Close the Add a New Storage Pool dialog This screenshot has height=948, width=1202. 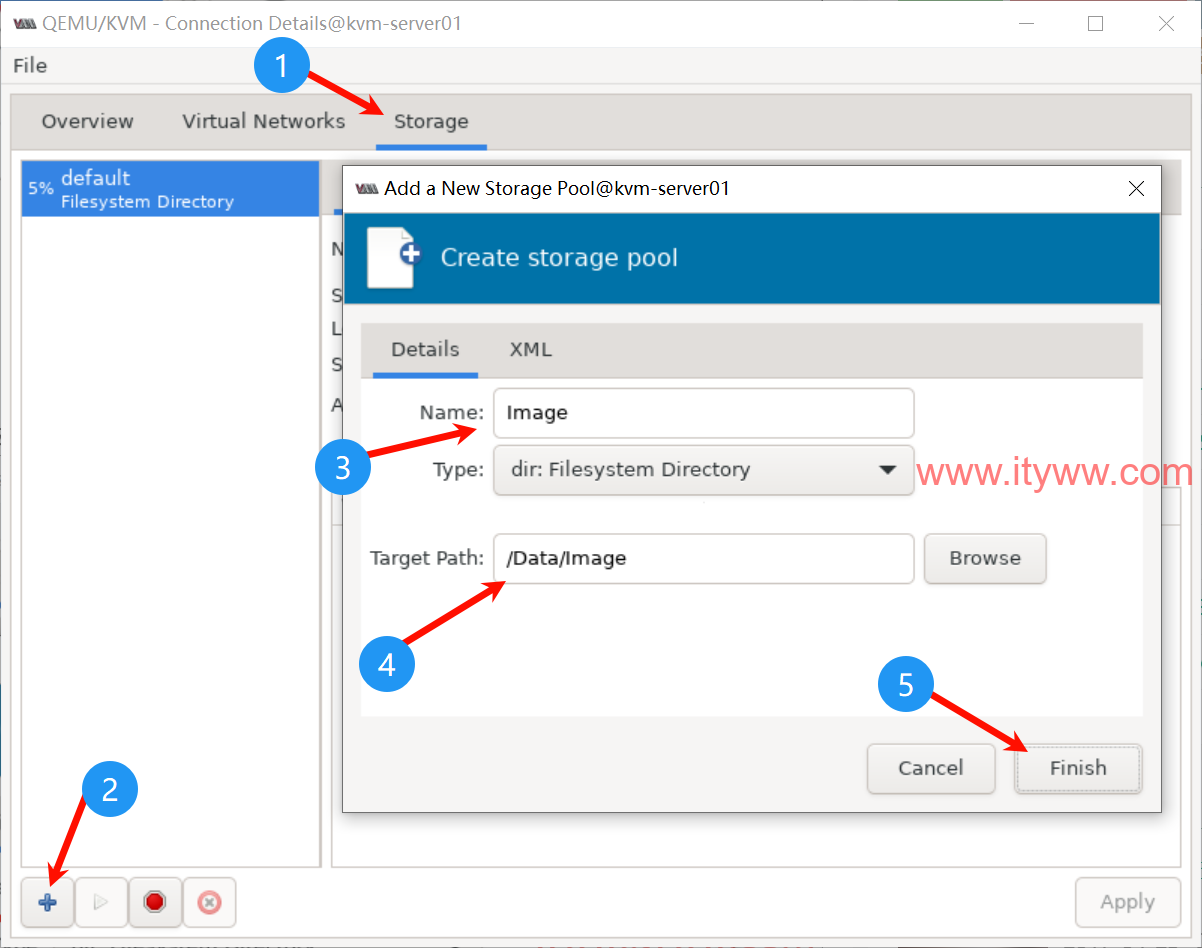tap(1135, 188)
